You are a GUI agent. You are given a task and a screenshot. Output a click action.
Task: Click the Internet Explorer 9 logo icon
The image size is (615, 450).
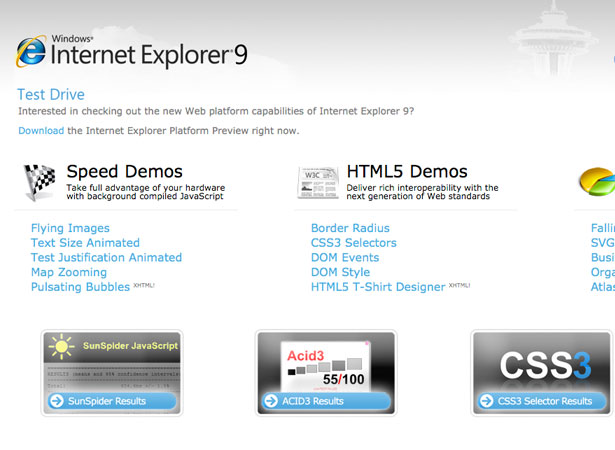pyautogui.click(x=31, y=51)
